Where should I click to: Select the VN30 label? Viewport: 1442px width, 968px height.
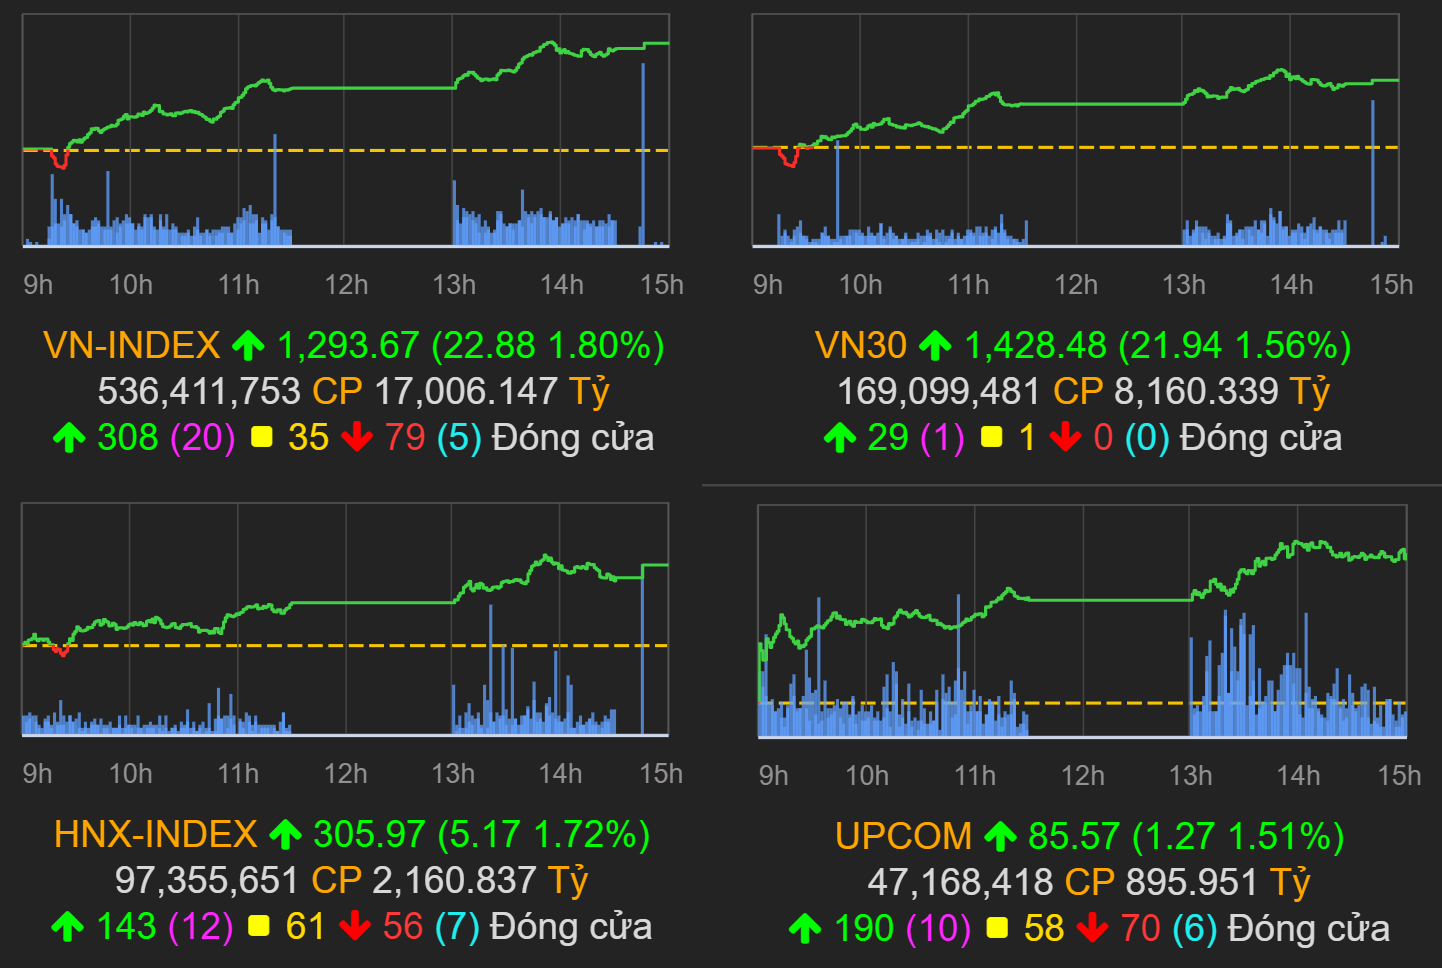click(861, 346)
